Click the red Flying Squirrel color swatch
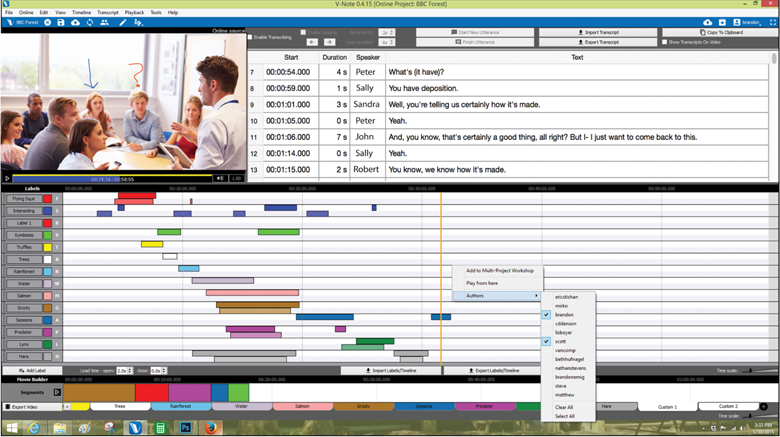This screenshot has height=437, width=780. 47,199
